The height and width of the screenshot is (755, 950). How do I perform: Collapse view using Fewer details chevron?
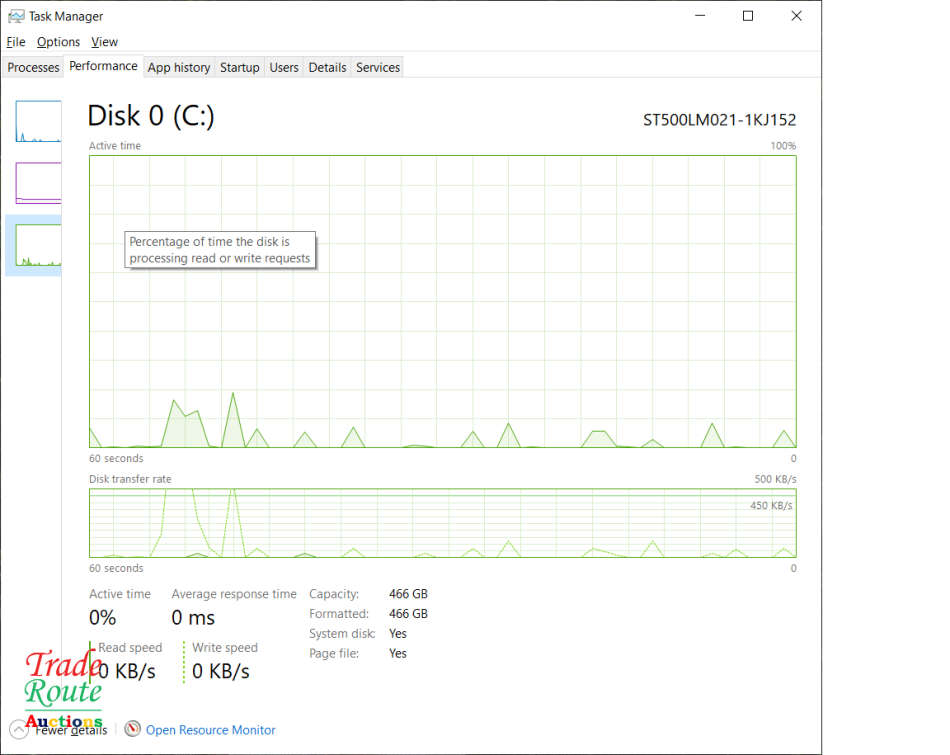(18, 730)
